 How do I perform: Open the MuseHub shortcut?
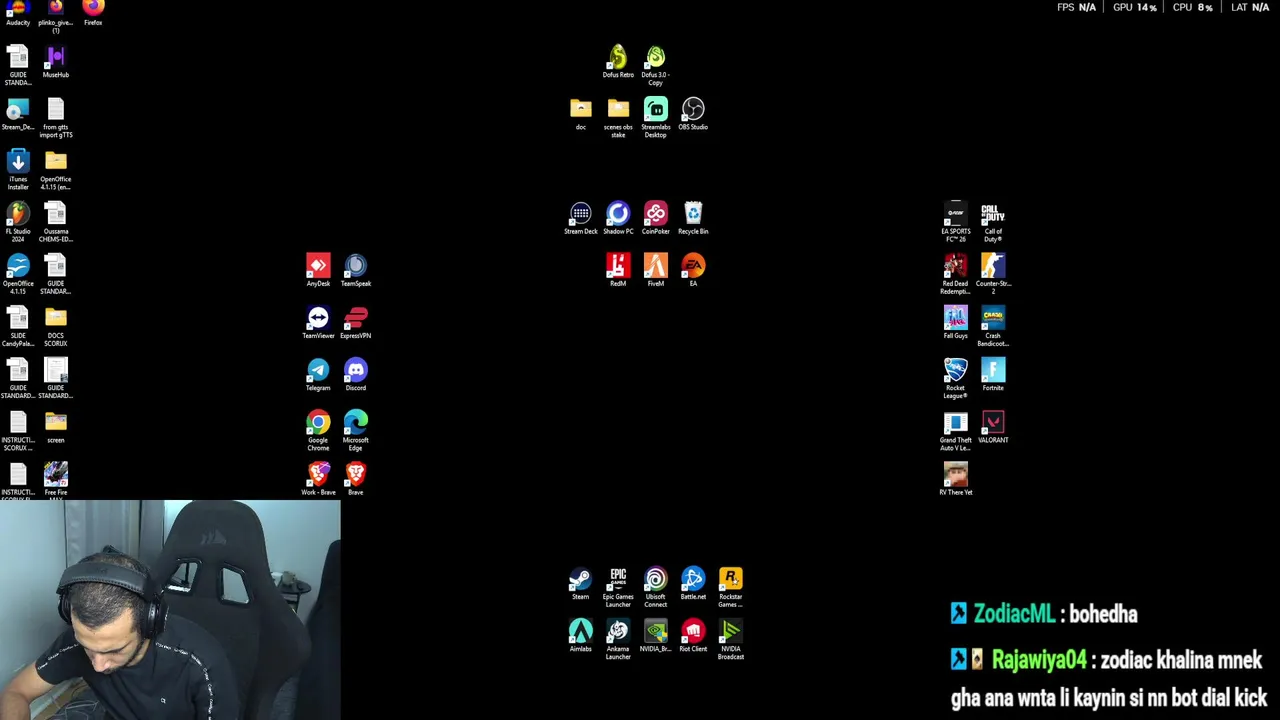click(x=56, y=62)
